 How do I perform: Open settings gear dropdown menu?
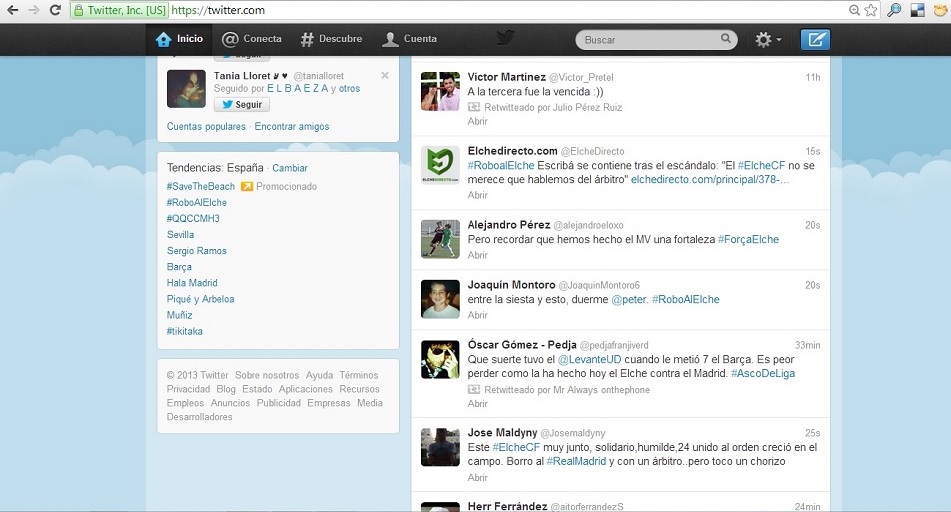coord(768,39)
